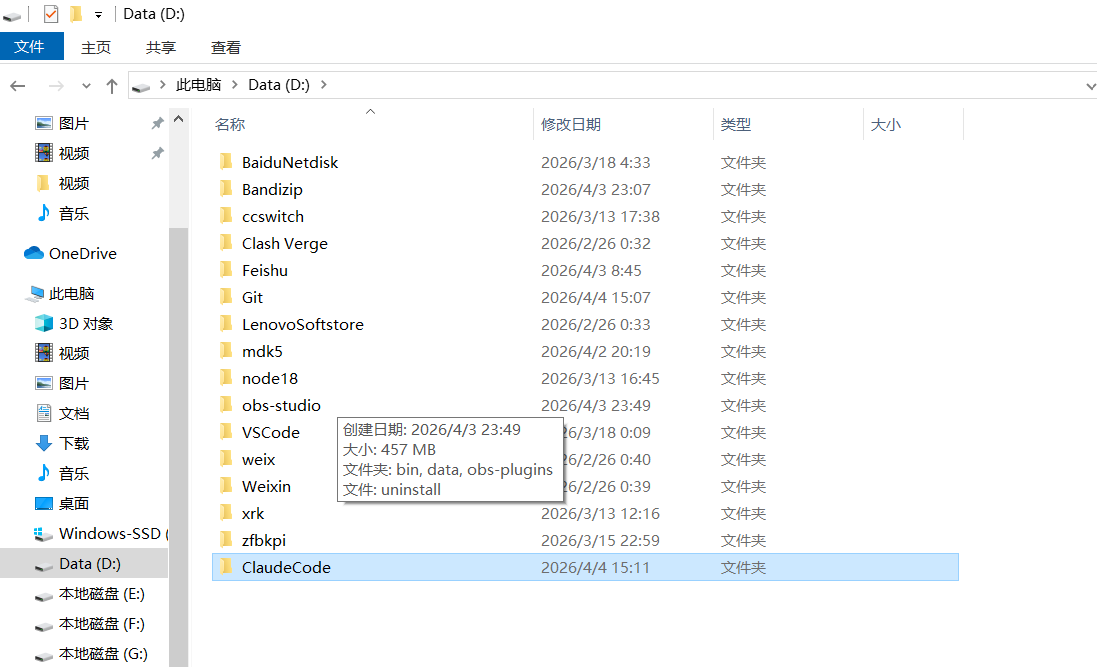Select the pinned 图片 quick access item
This screenshot has width=1097, height=667.
click(x=74, y=123)
